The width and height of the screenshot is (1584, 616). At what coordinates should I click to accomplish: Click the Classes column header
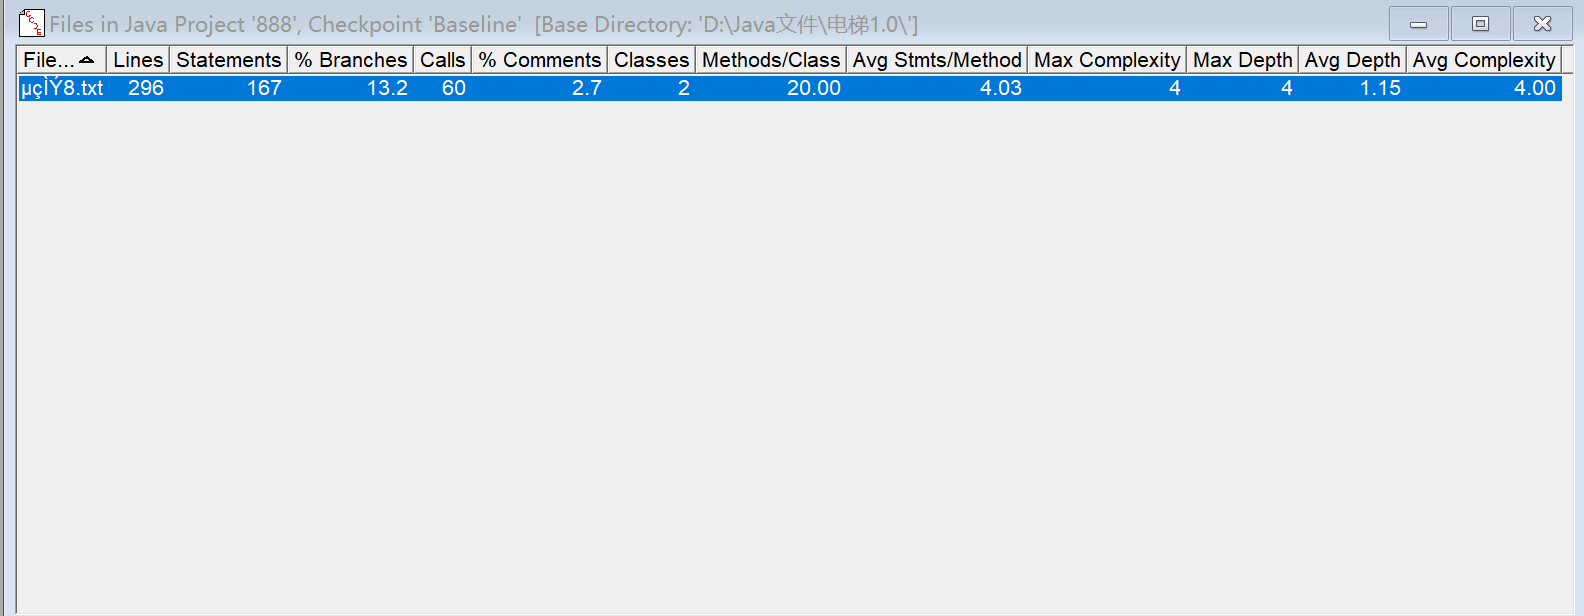[651, 60]
